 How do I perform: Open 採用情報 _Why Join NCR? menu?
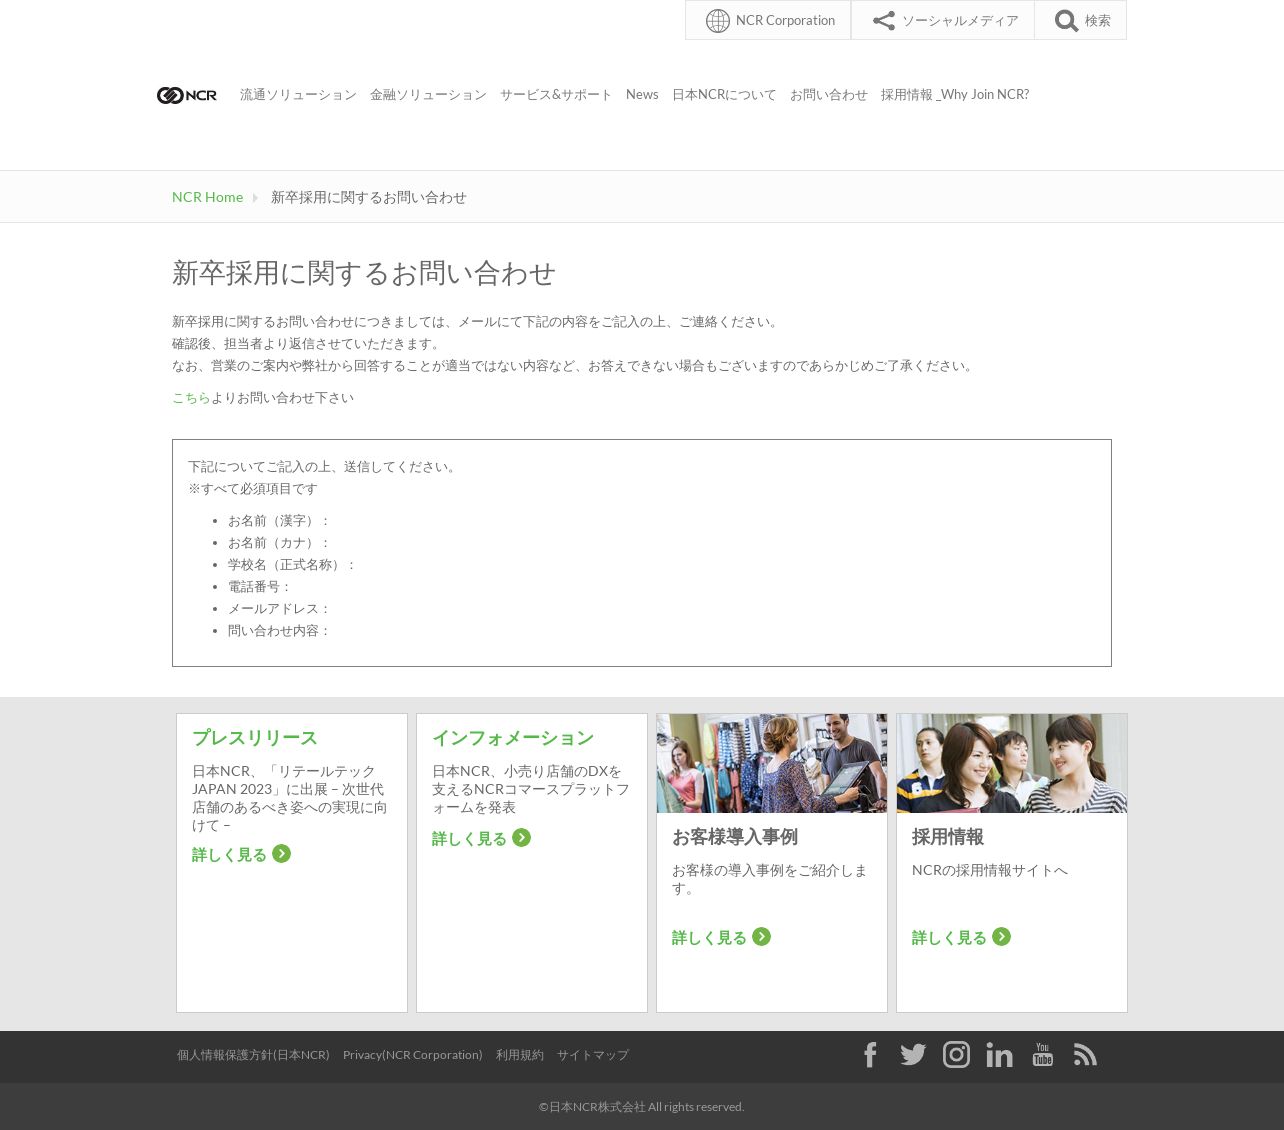point(955,95)
